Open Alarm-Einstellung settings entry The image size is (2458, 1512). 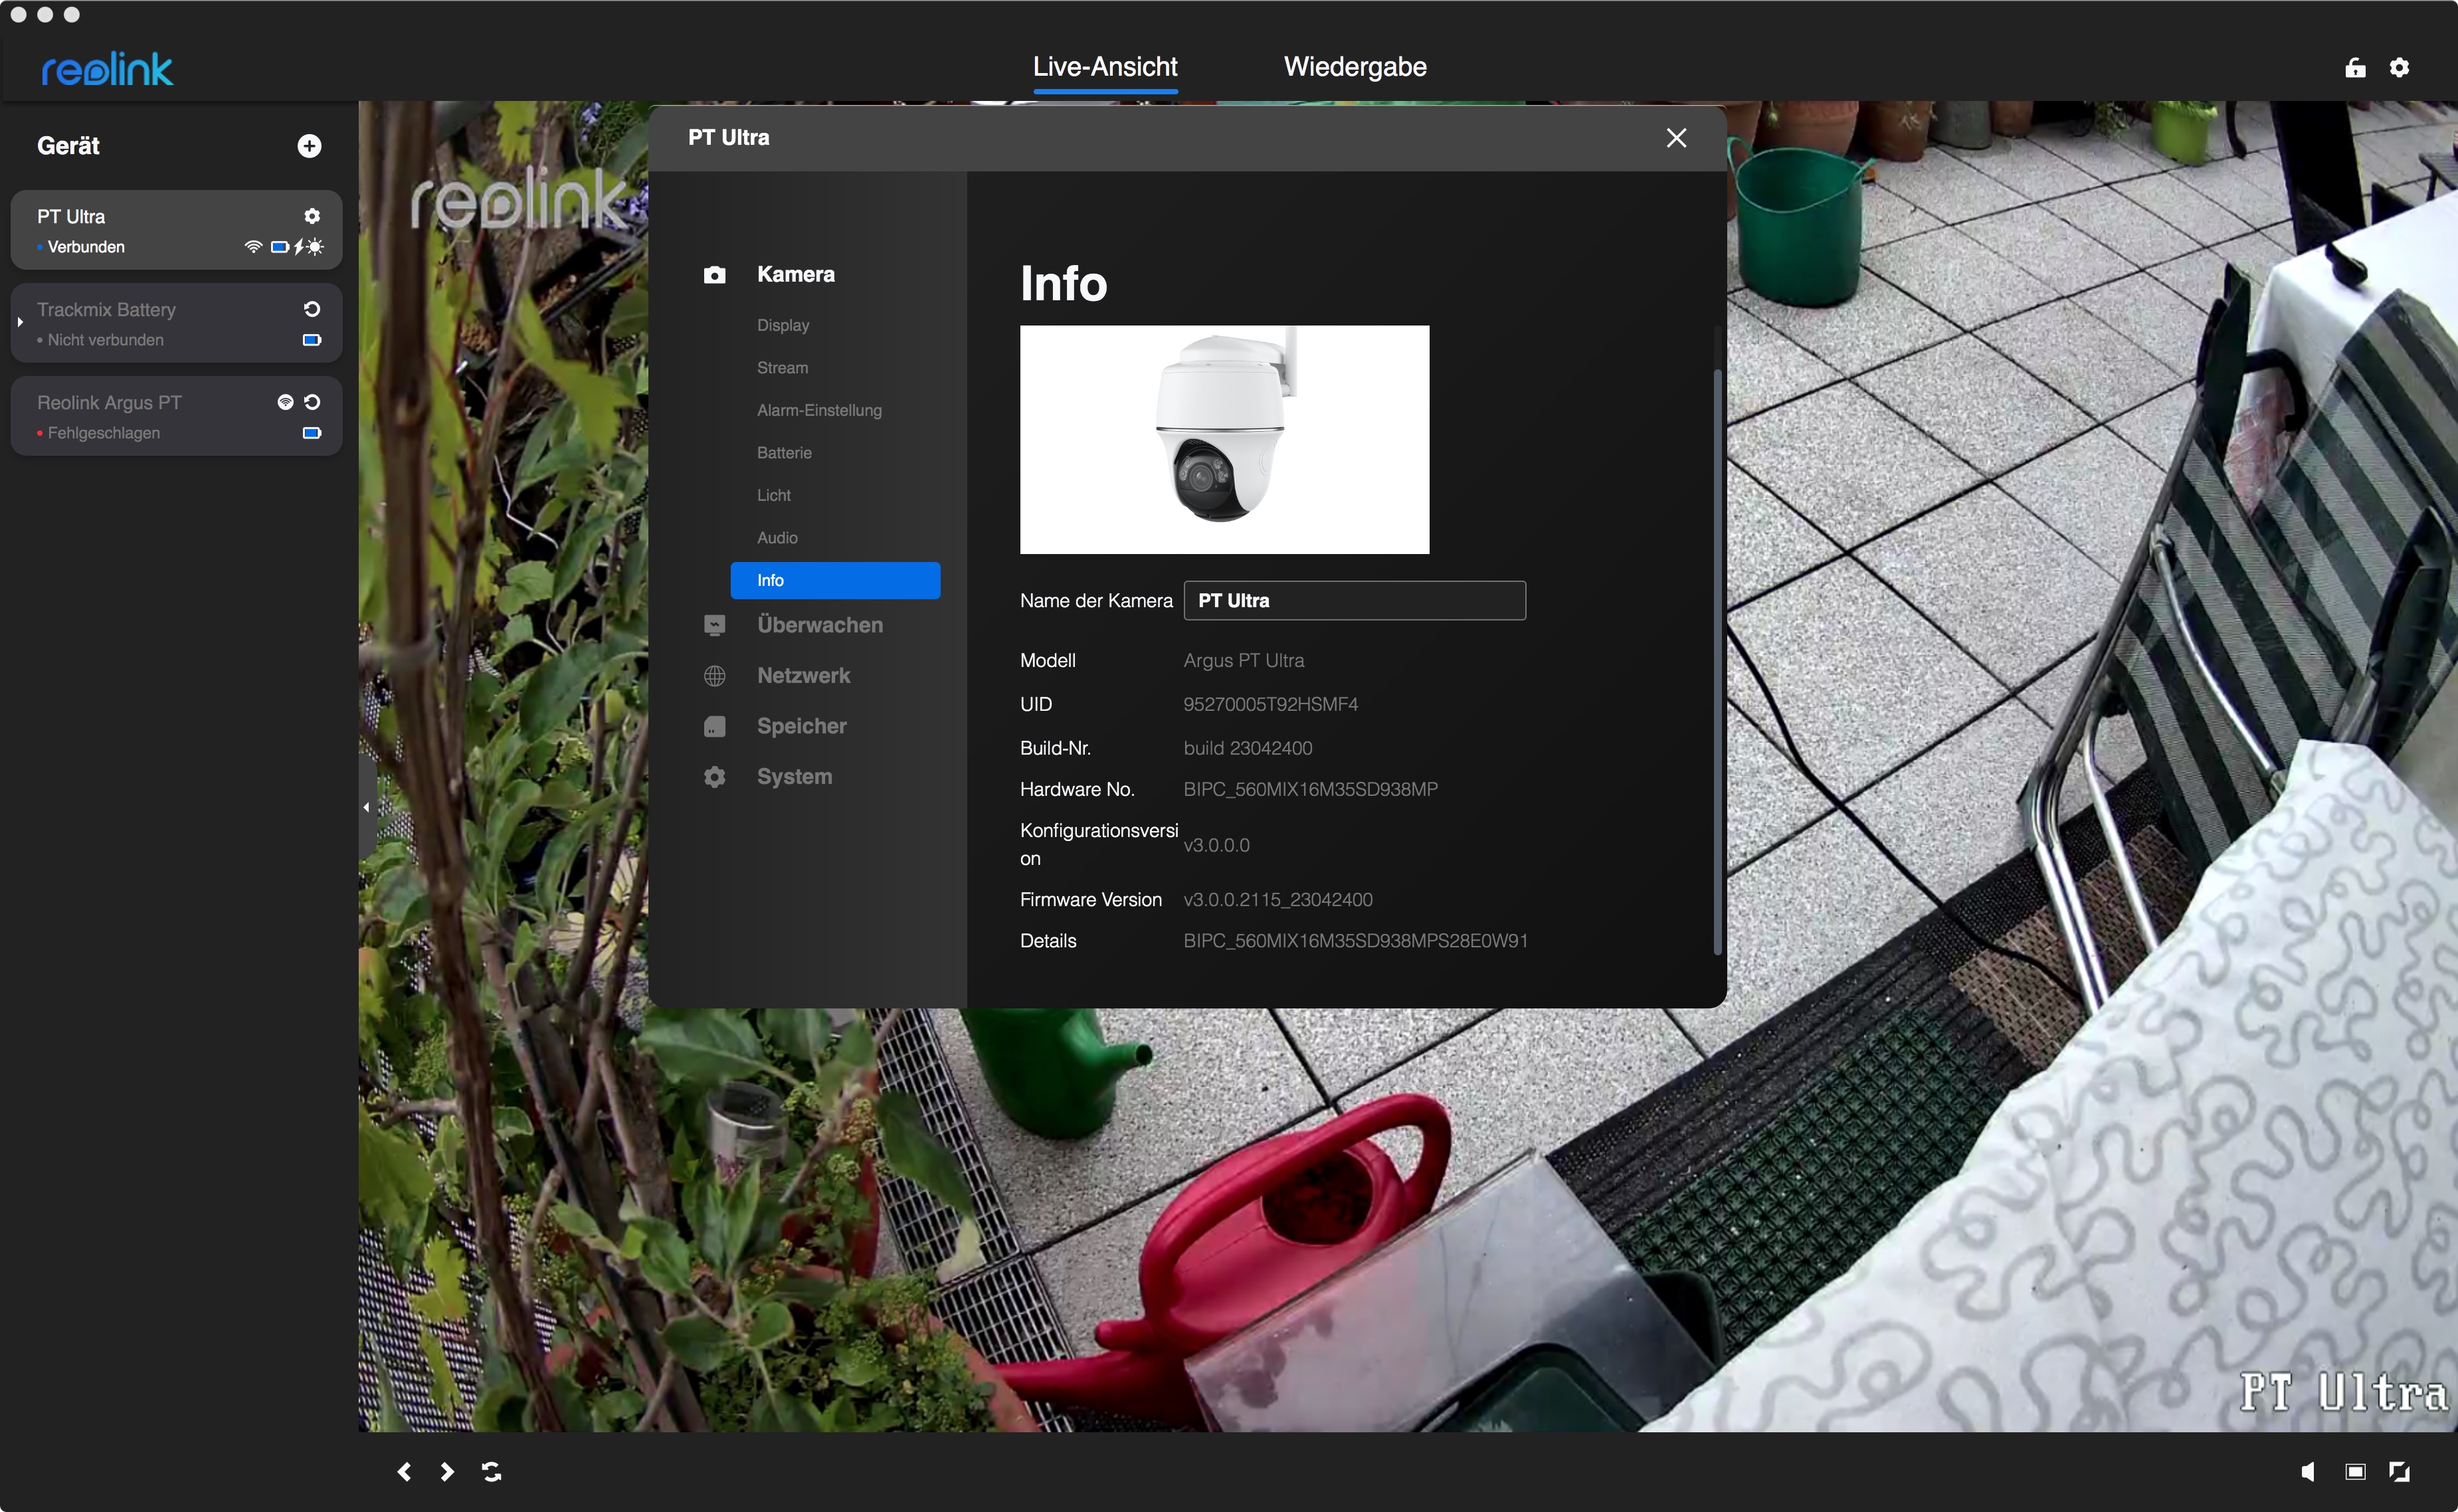coord(819,410)
